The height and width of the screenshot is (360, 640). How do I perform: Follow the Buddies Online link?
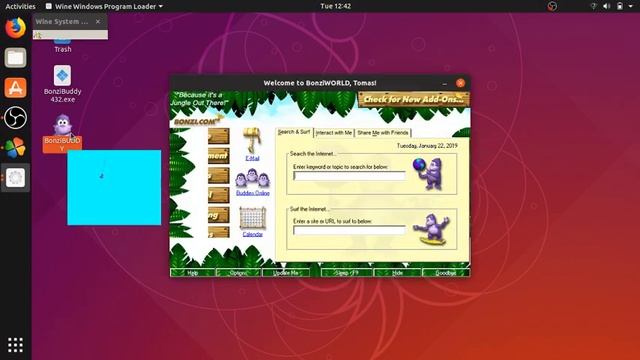pos(253,193)
